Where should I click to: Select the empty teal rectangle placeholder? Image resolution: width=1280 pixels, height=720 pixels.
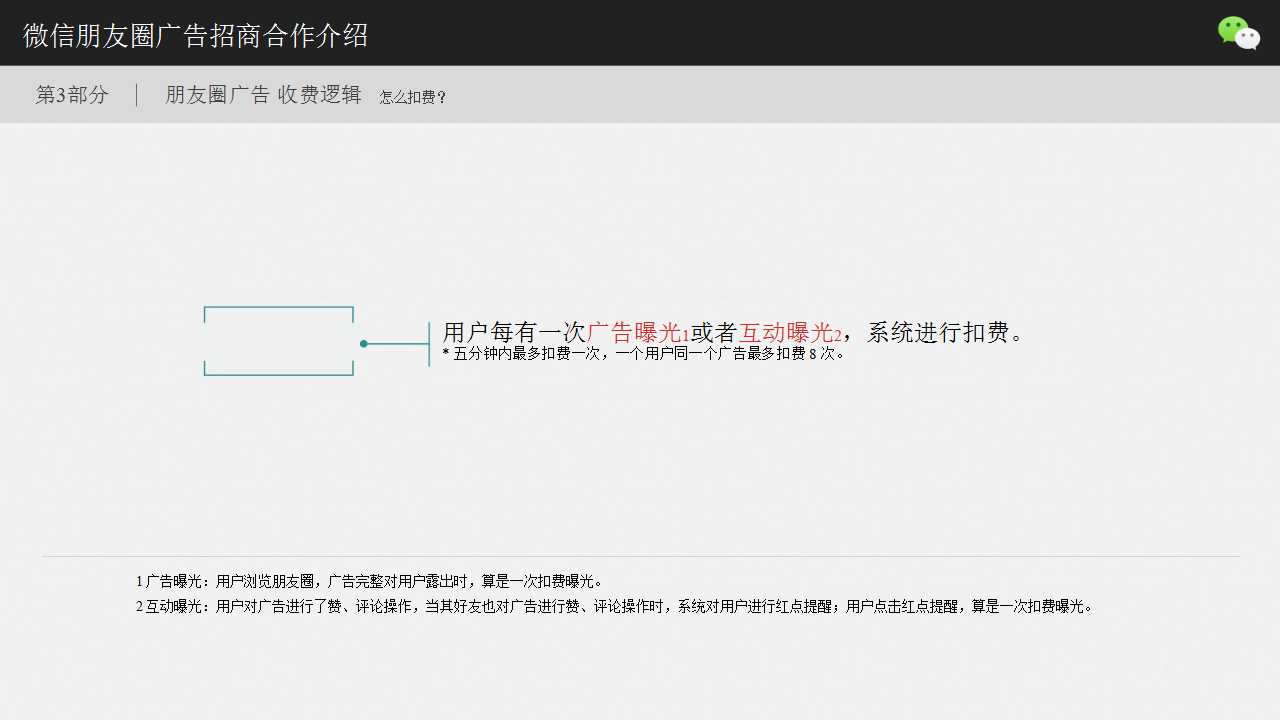278,340
